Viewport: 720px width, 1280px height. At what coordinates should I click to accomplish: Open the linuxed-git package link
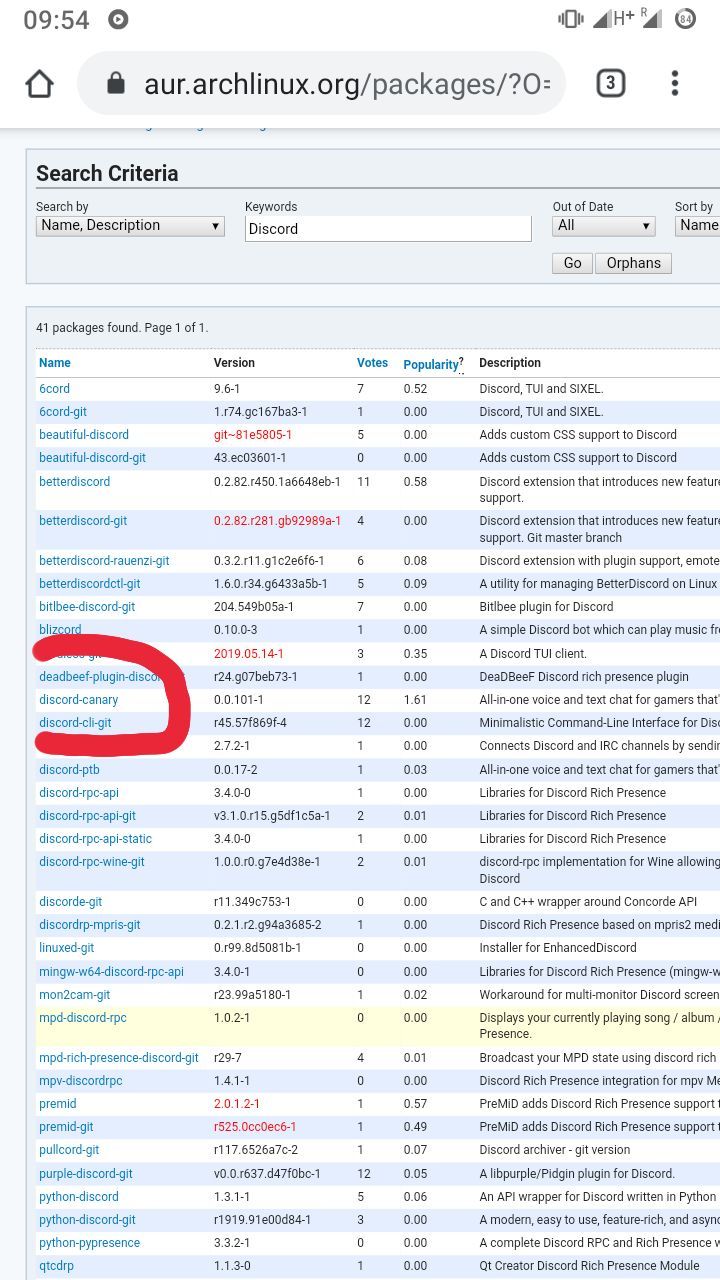pos(67,948)
